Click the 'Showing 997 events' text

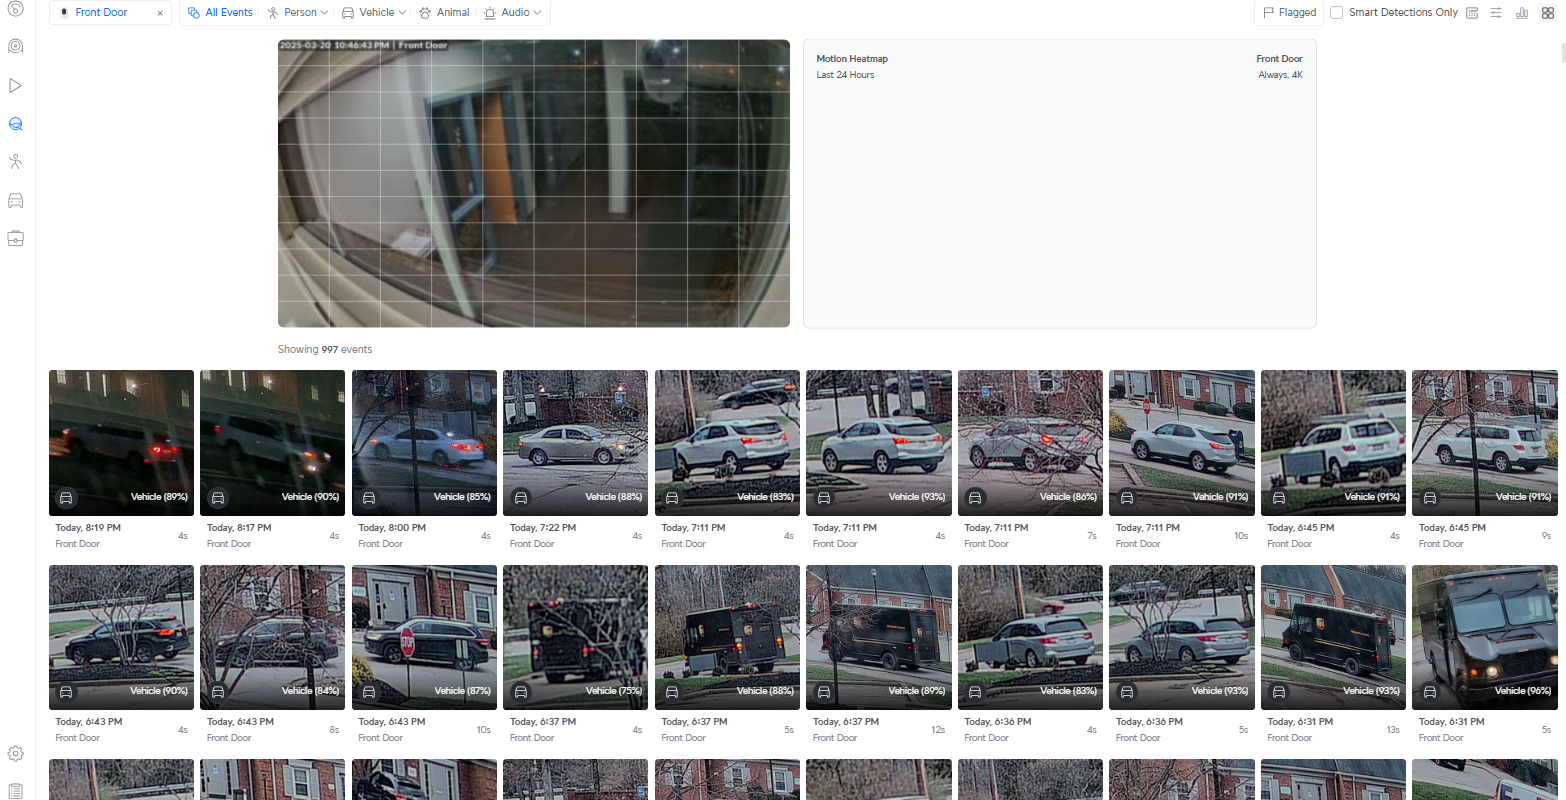[325, 350]
